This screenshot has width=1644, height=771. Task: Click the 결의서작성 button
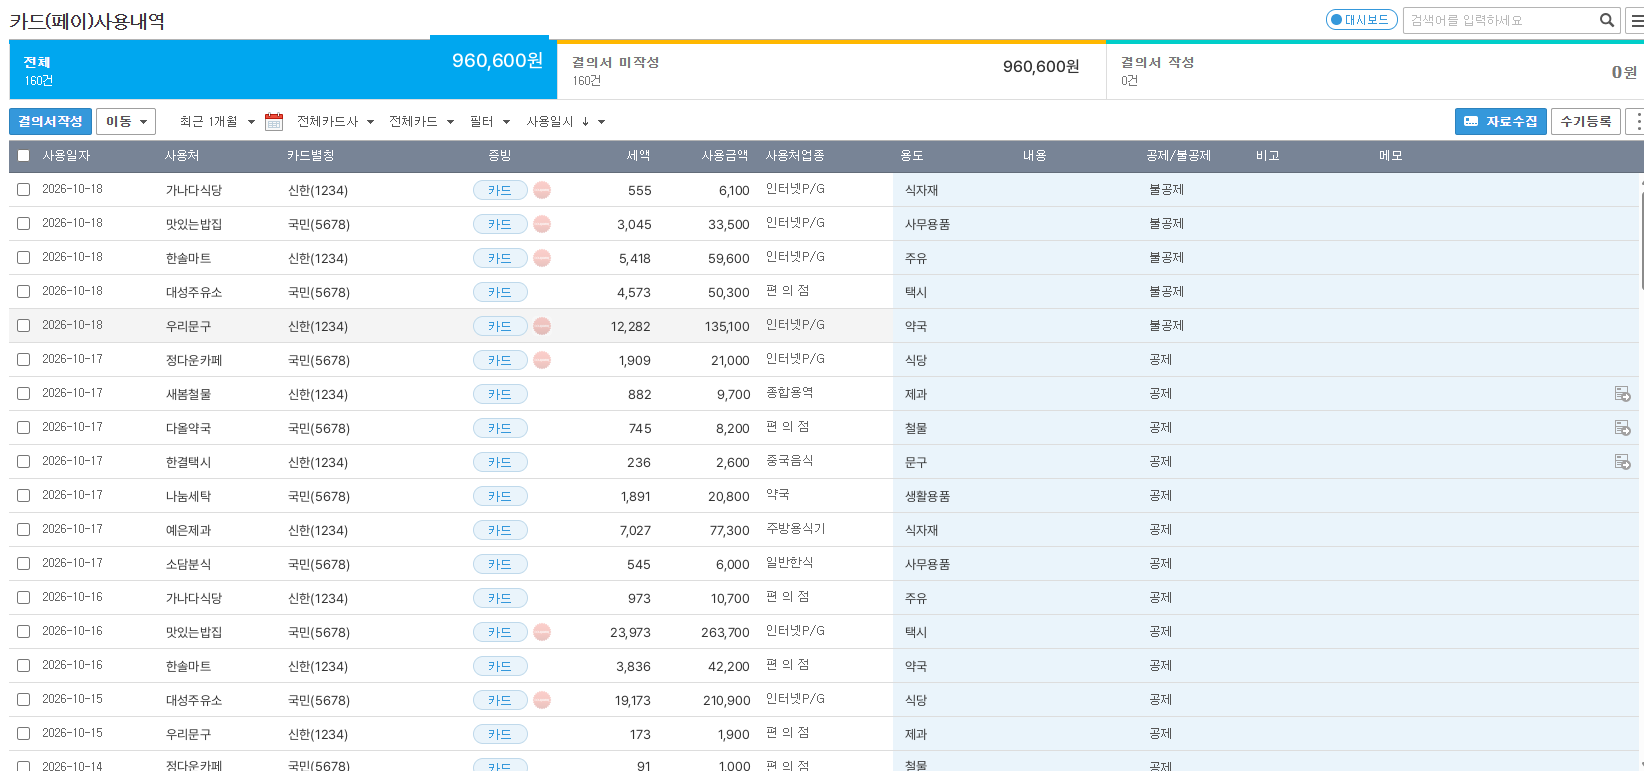pyautogui.click(x=50, y=121)
